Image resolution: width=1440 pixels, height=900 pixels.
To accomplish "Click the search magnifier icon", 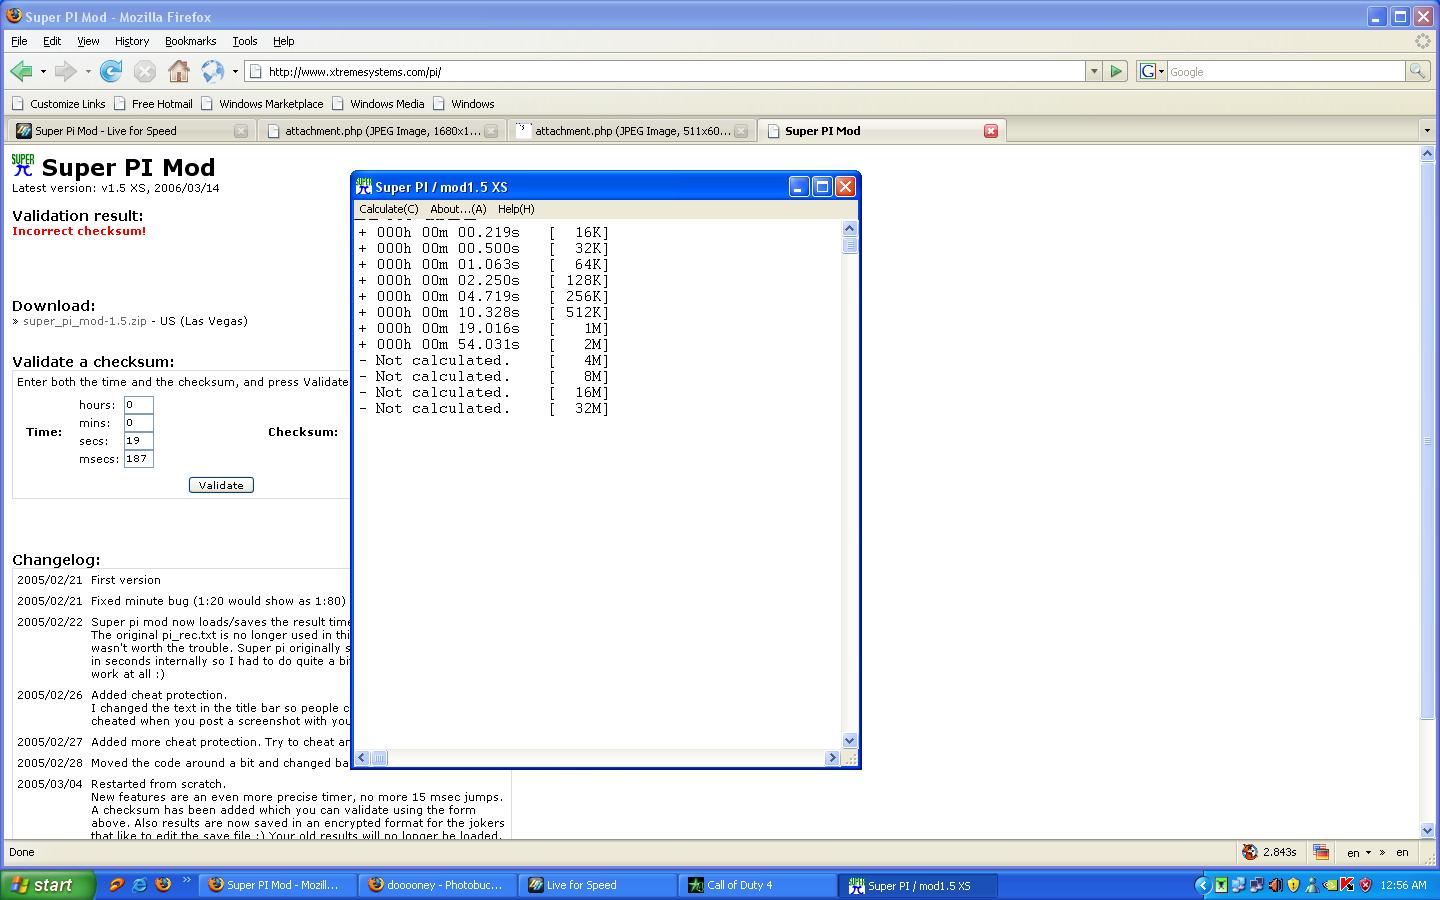I will tap(1417, 71).
